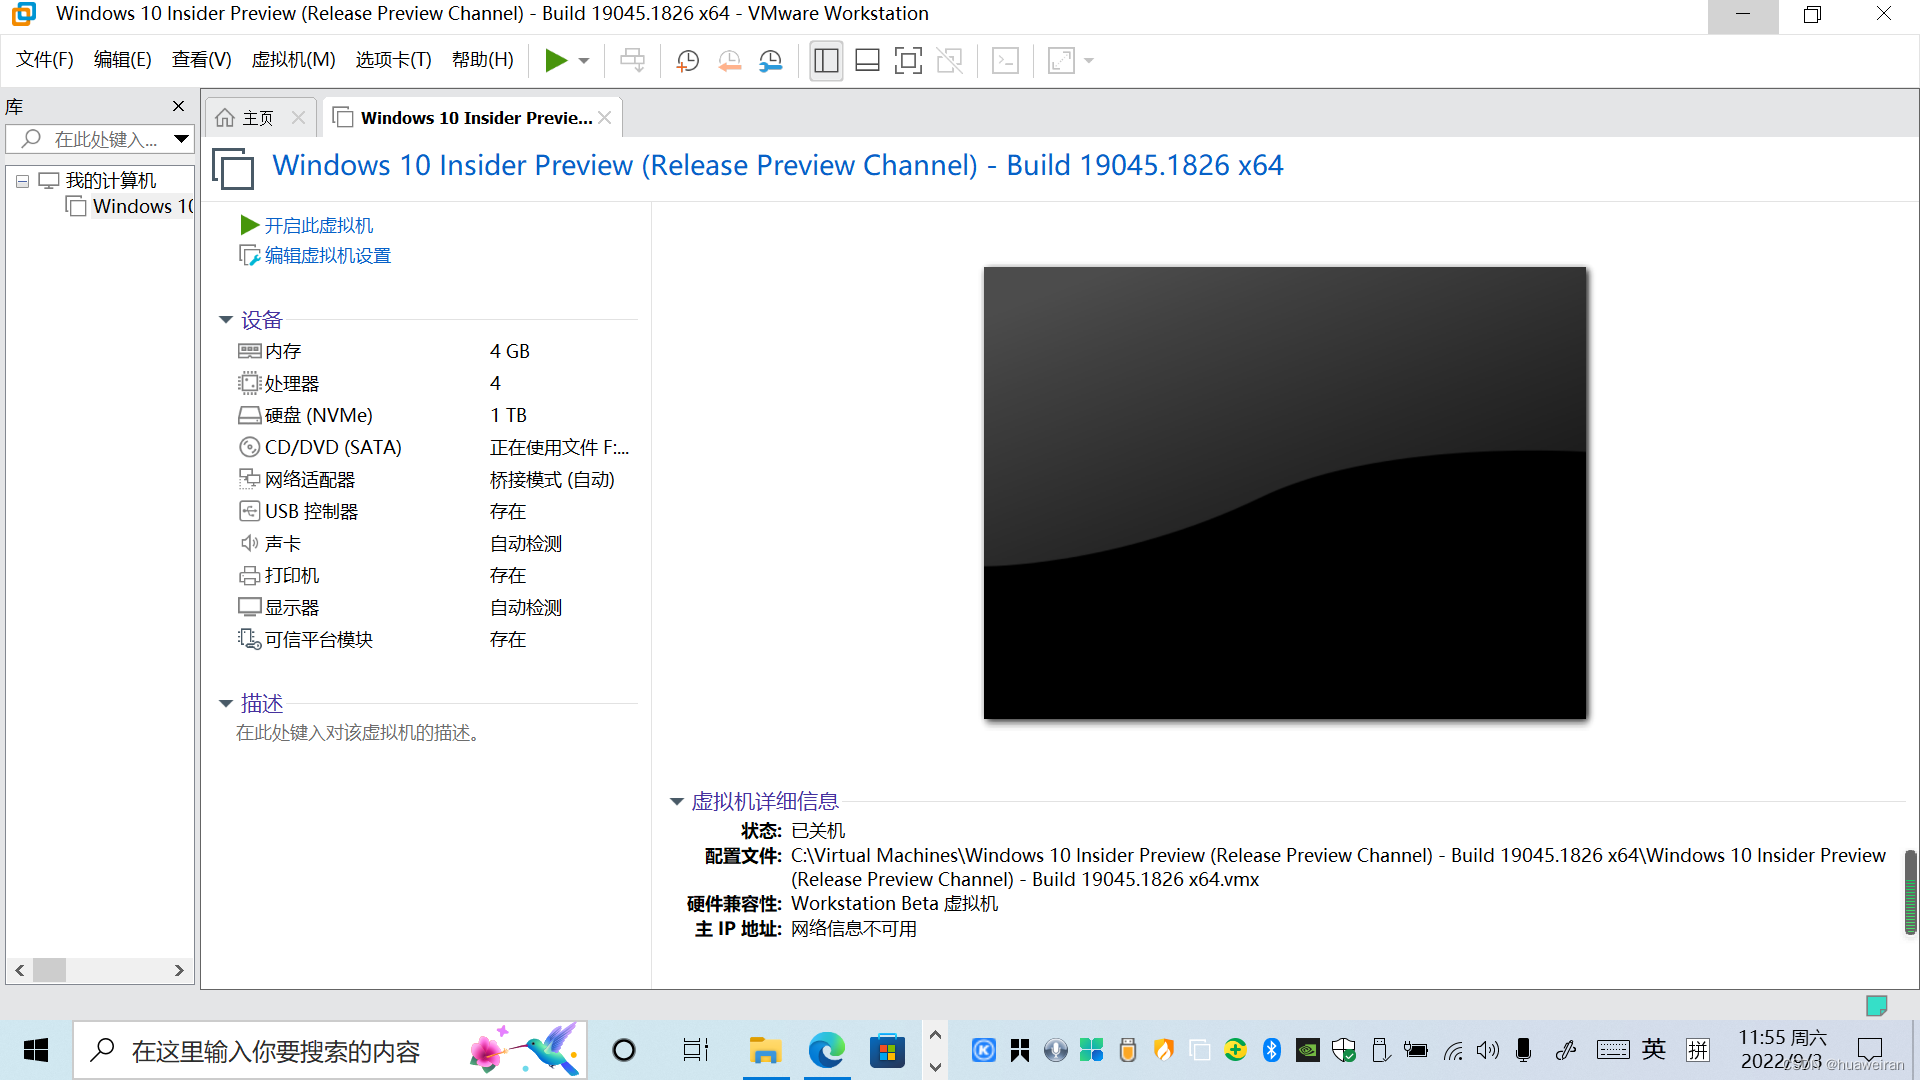Viewport: 1920px width, 1080px height.
Task: Enter full screen mode
Action: (x=908, y=61)
